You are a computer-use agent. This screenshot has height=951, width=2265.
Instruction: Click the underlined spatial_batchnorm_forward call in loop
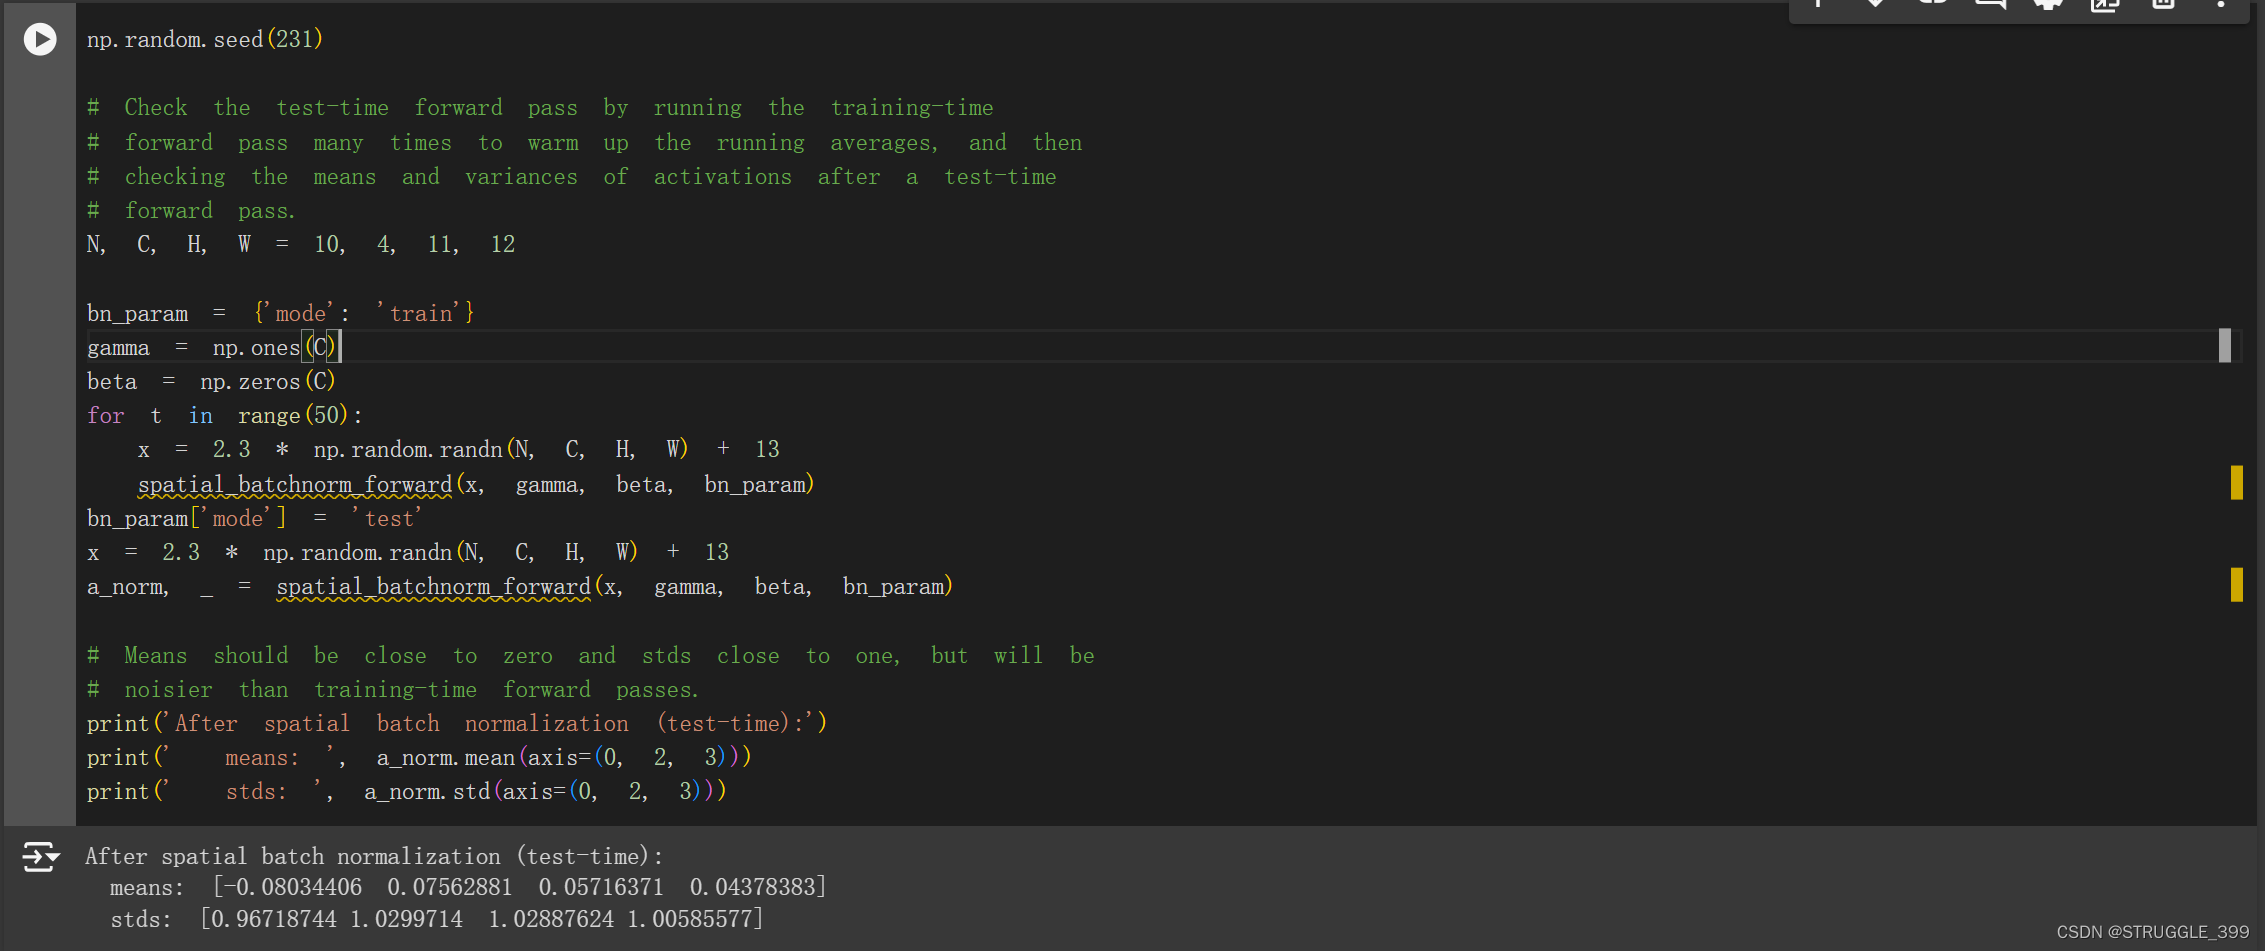[295, 485]
